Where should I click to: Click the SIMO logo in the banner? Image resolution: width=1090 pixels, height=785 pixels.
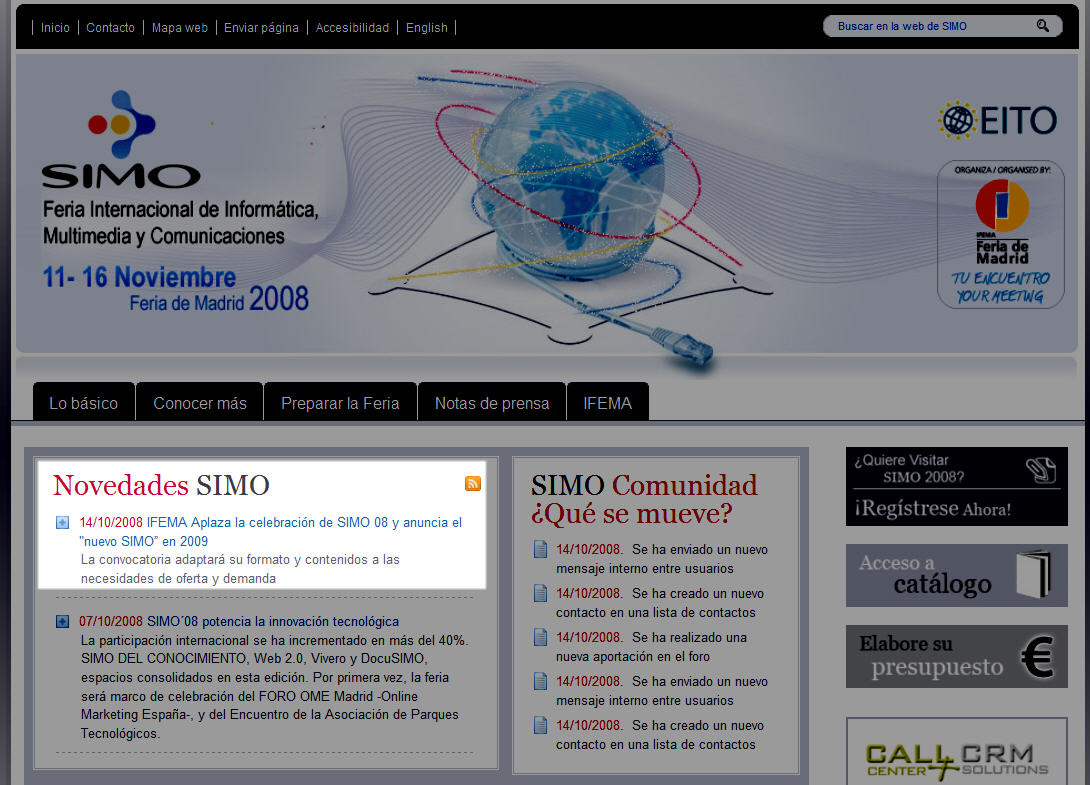121,140
